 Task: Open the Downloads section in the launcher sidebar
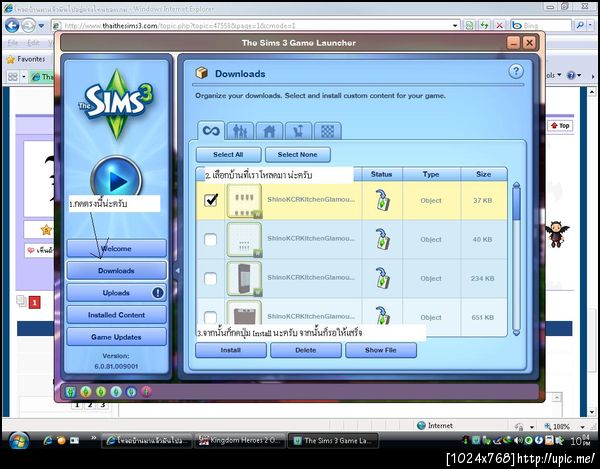[x=117, y=270]
